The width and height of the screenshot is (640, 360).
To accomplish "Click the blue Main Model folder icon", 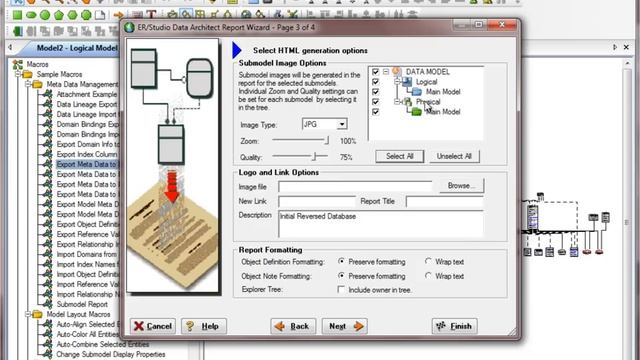I will [417, 92].
